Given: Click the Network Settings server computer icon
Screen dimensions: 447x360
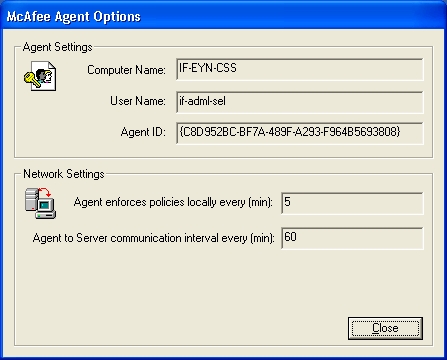Looking at the screenshot, I should (40, 203).
